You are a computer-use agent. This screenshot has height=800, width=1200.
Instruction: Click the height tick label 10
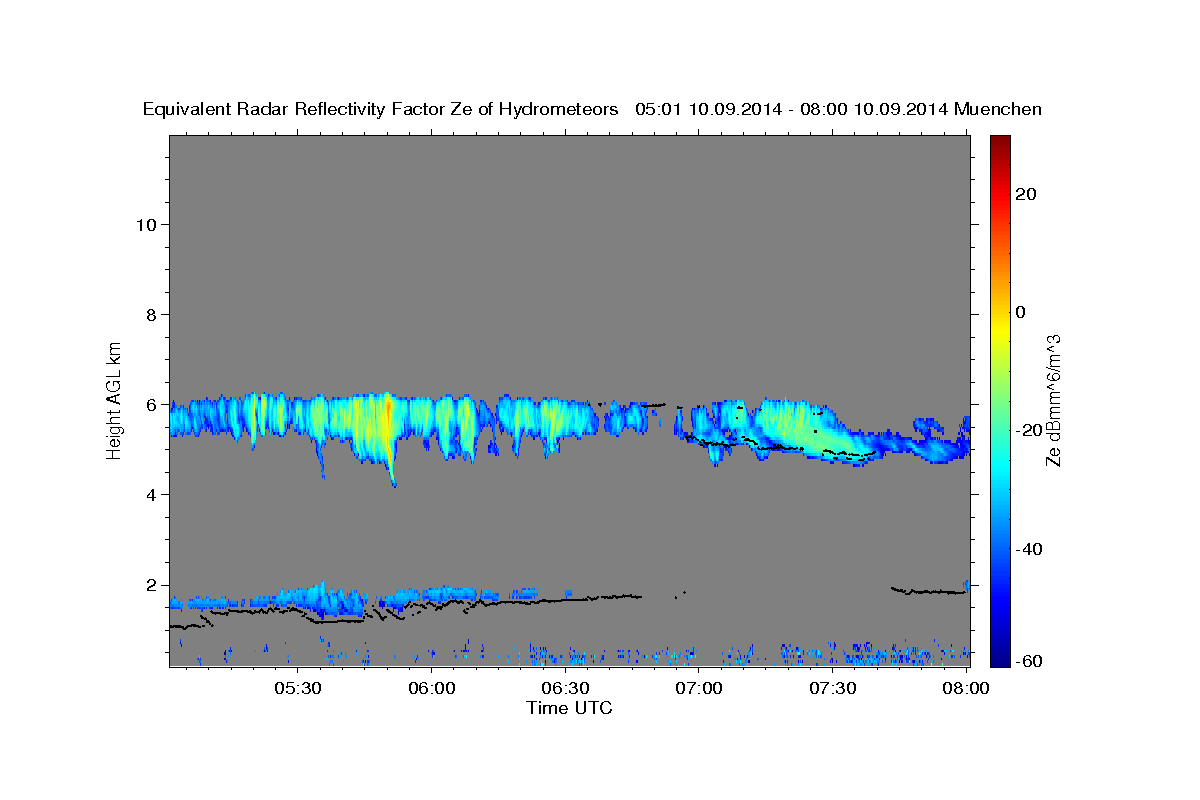(x=149, y=224)
